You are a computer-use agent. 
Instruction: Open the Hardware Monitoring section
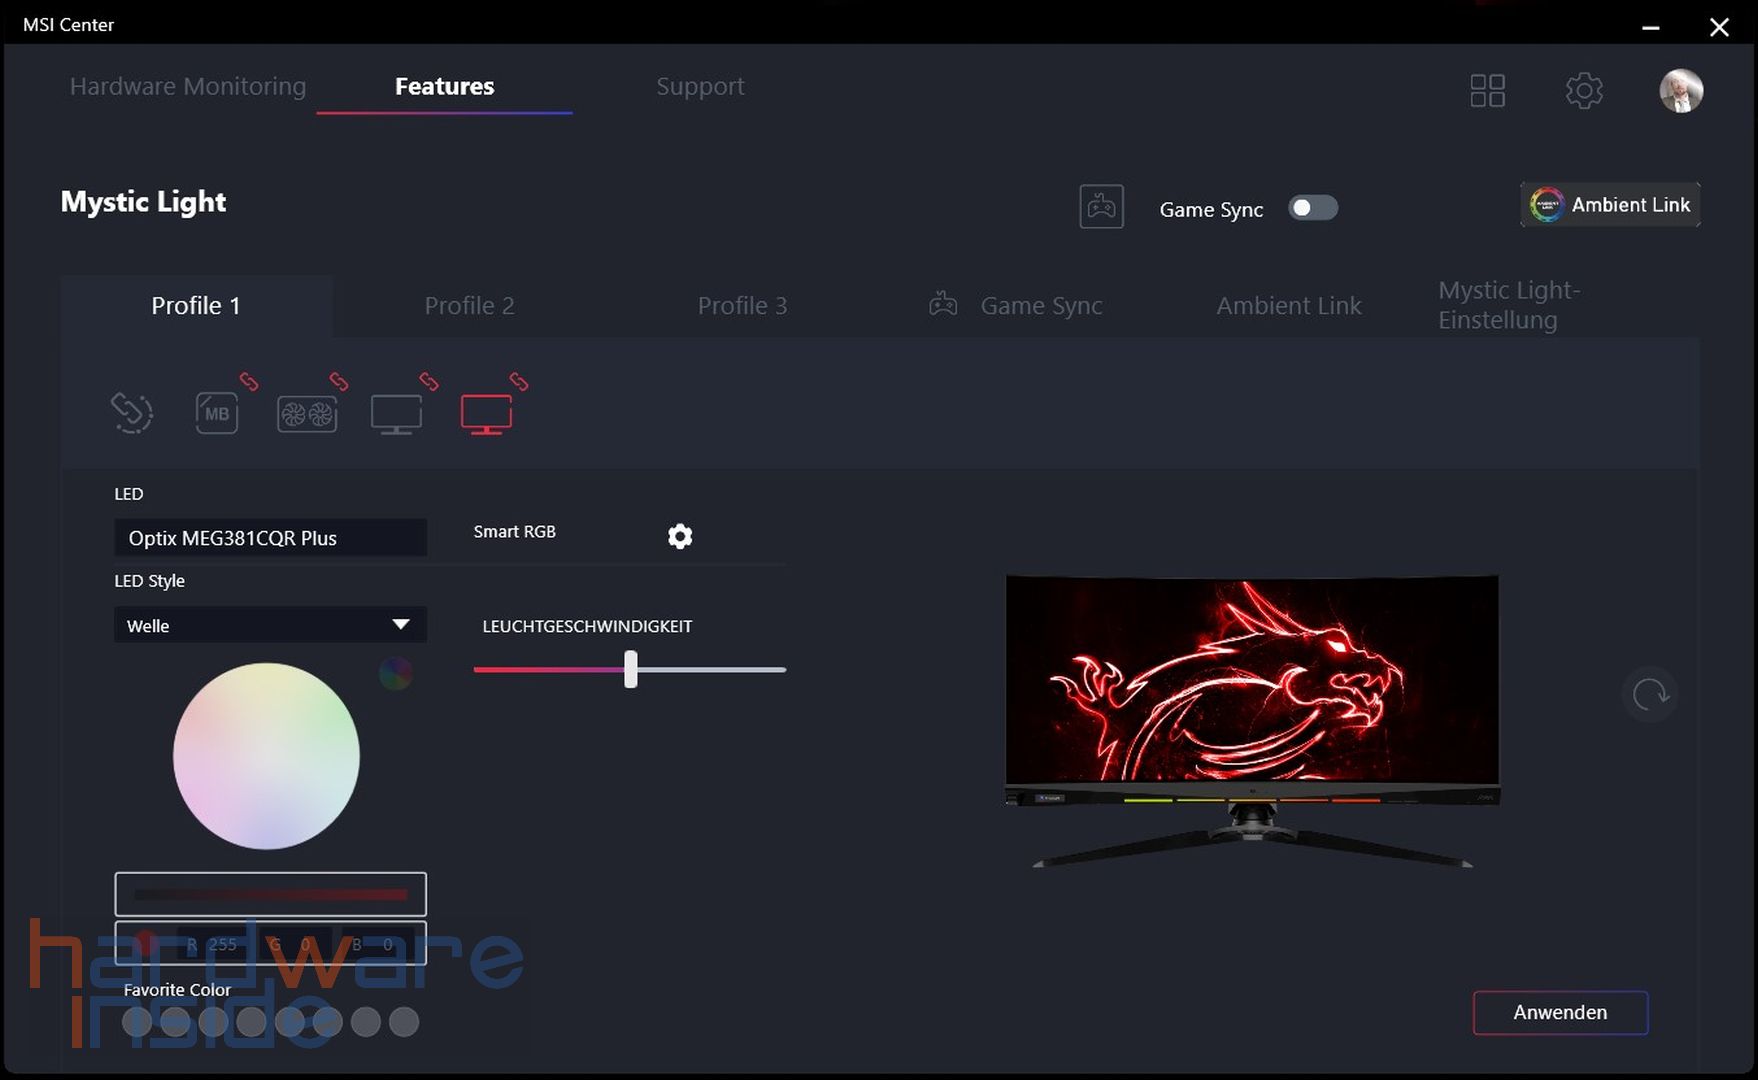(187, 87)
